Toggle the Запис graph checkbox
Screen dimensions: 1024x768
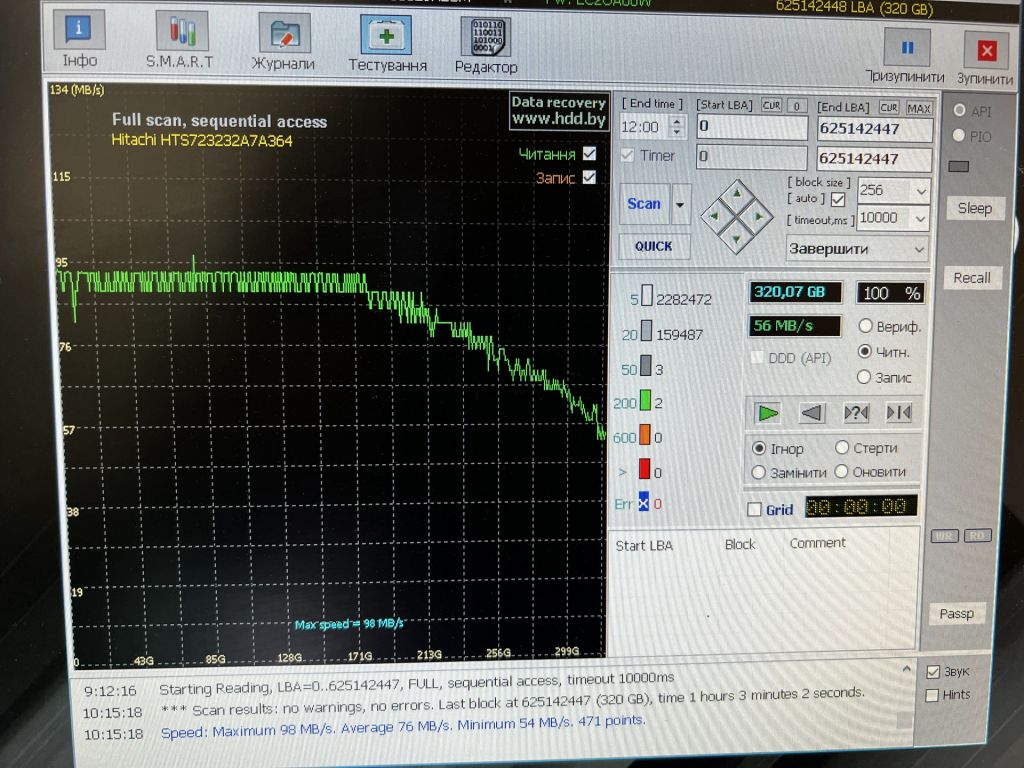click(589, 177)
